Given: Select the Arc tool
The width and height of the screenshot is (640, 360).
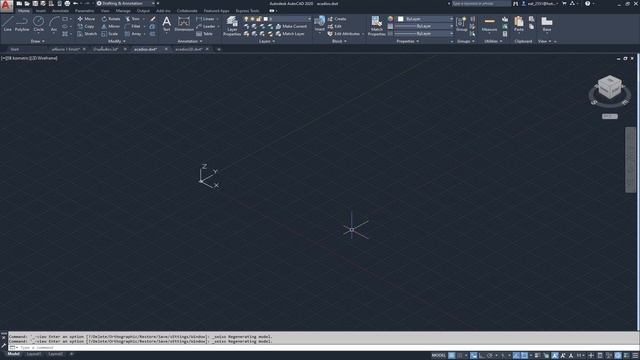Looking at the screenshot, I should (x=54, y=24).
